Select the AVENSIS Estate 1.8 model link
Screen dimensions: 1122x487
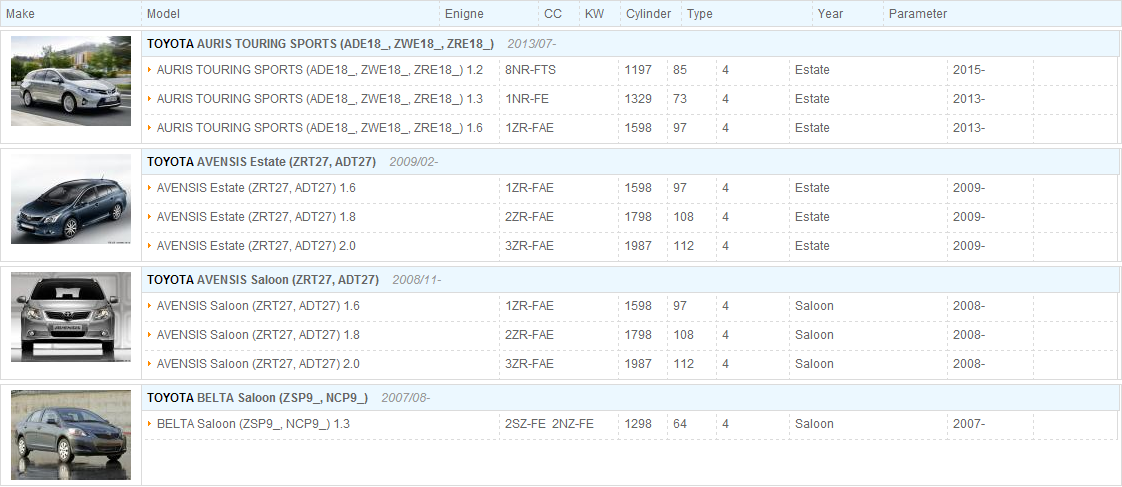(255, 217)
